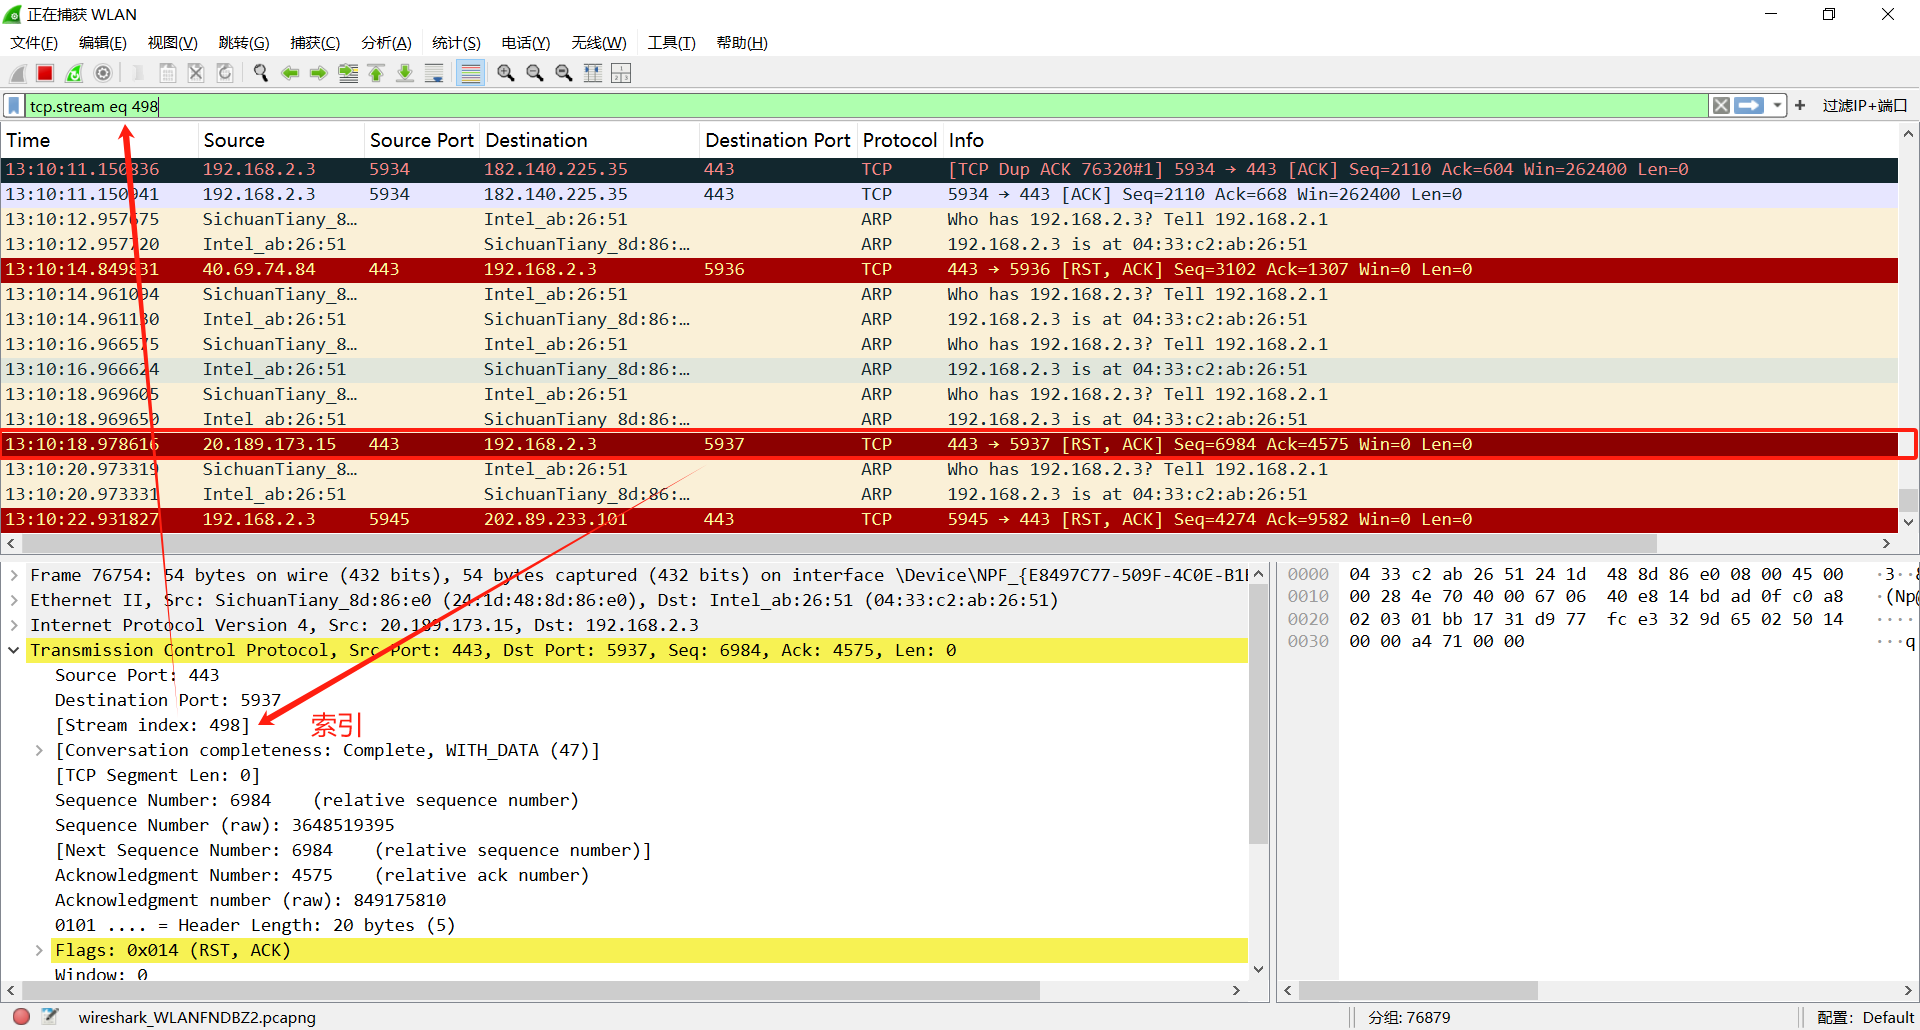Zoom out on packet text
Image resolution: width=1920 pixels, height=1030 pixels.
pos(535,73)
